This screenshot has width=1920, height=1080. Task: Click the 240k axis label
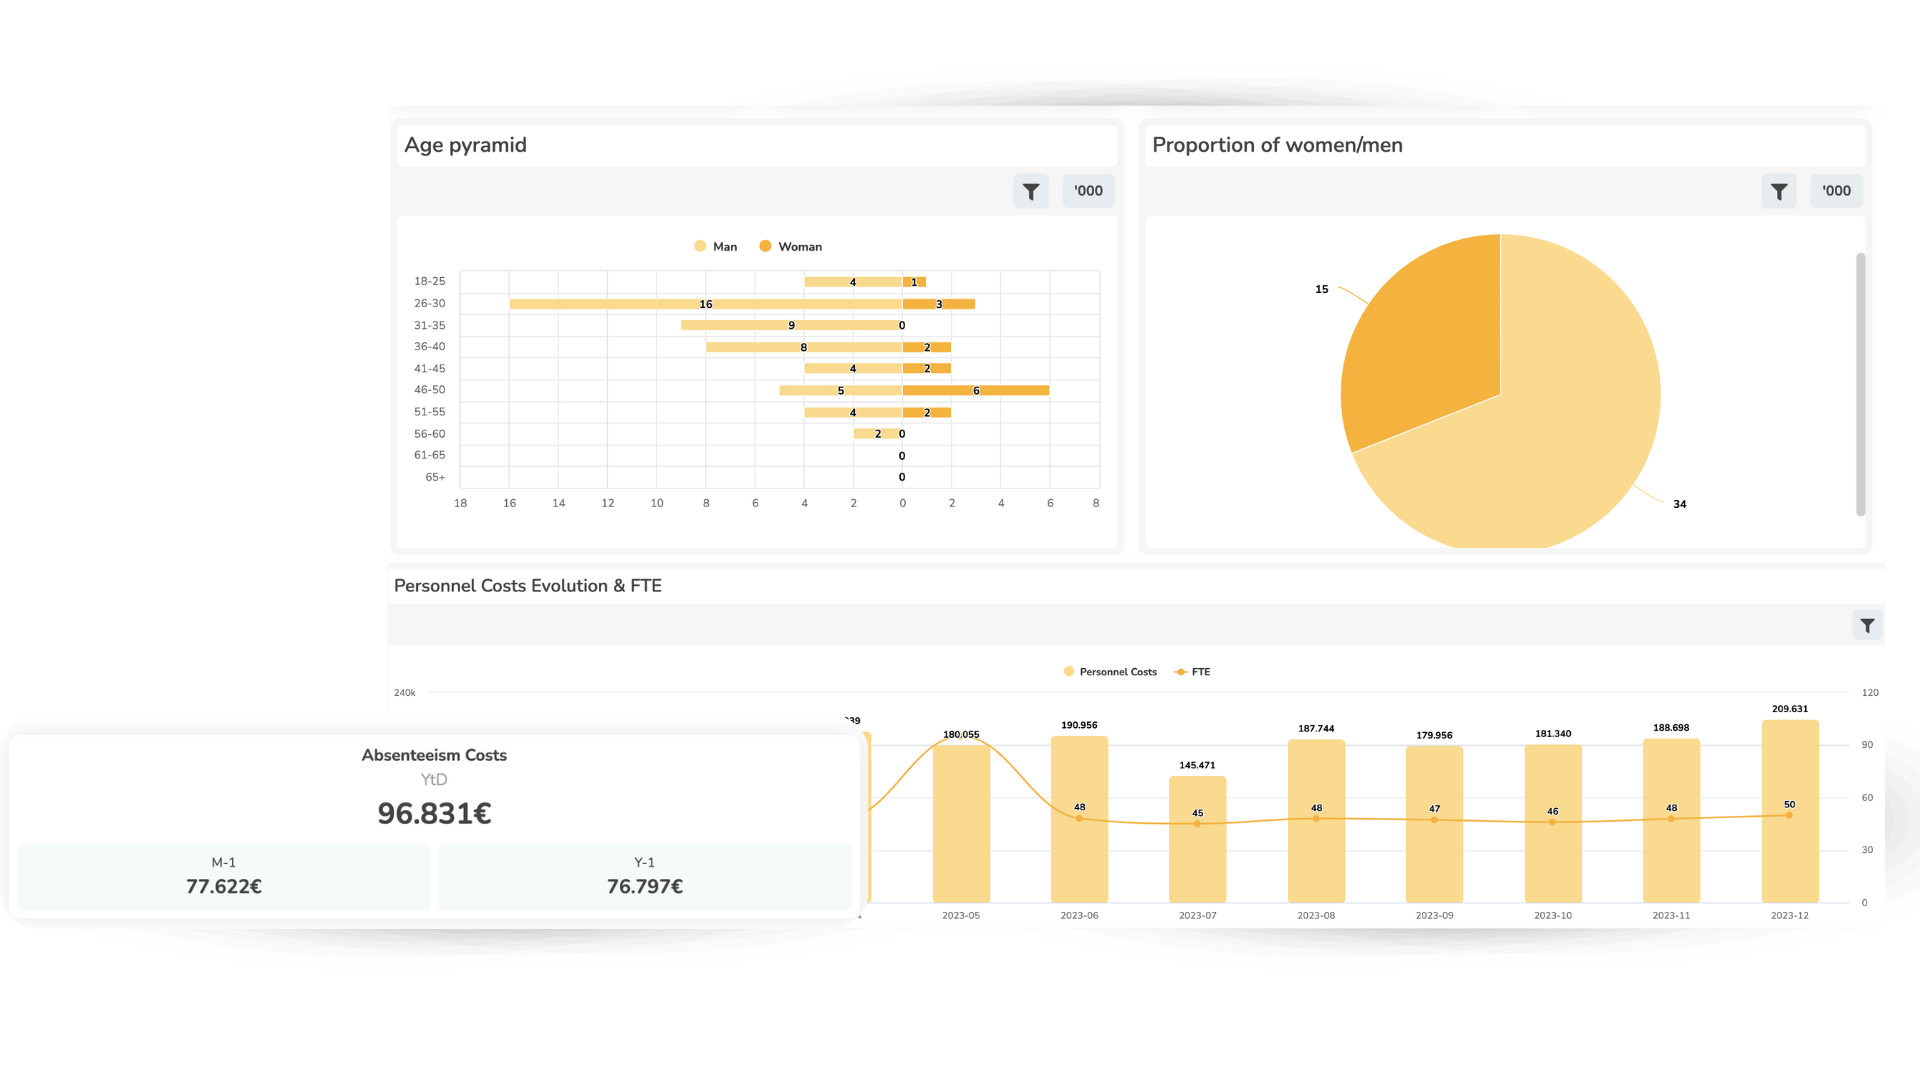click(x=405, y=693)
